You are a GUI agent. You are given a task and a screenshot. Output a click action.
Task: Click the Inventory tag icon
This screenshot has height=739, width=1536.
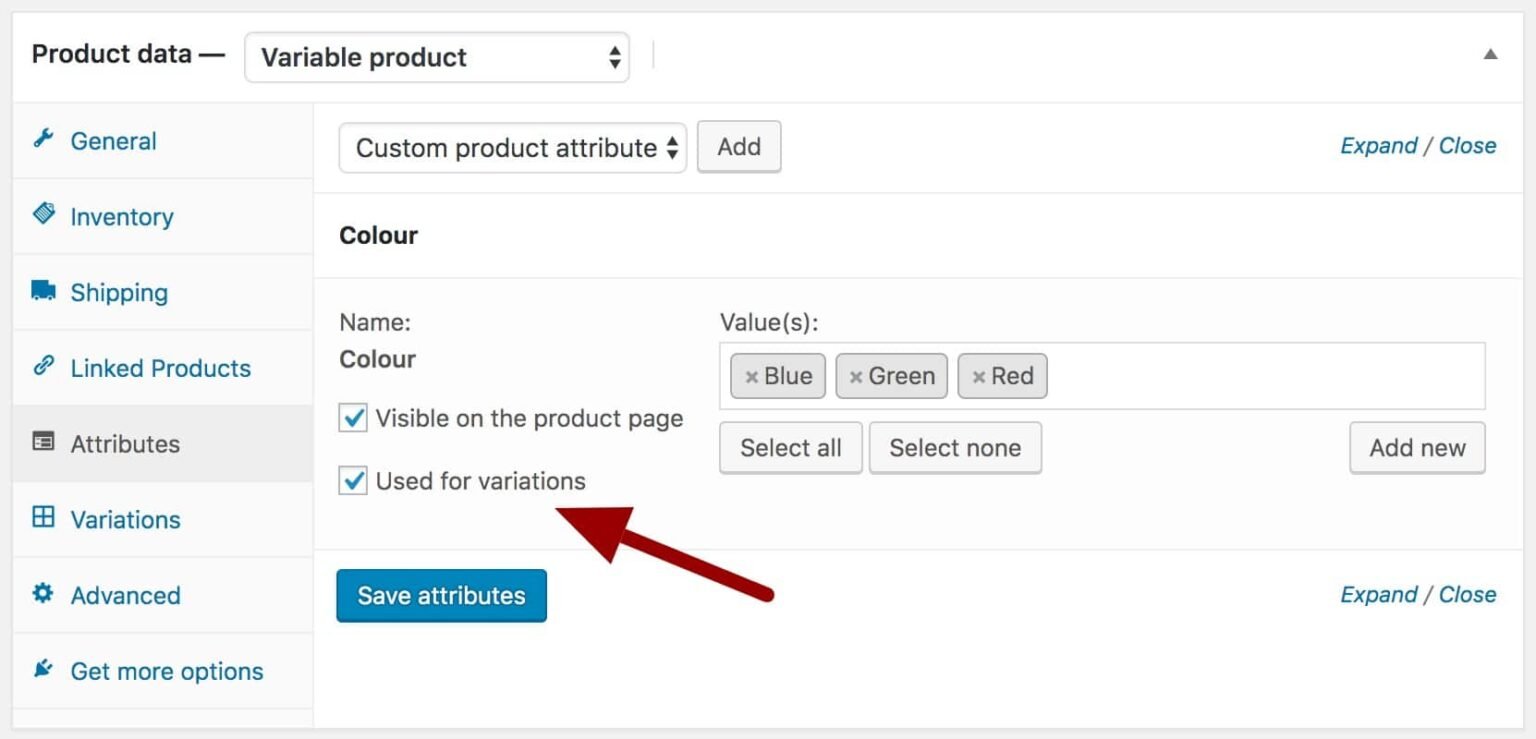tap(42, 216)
